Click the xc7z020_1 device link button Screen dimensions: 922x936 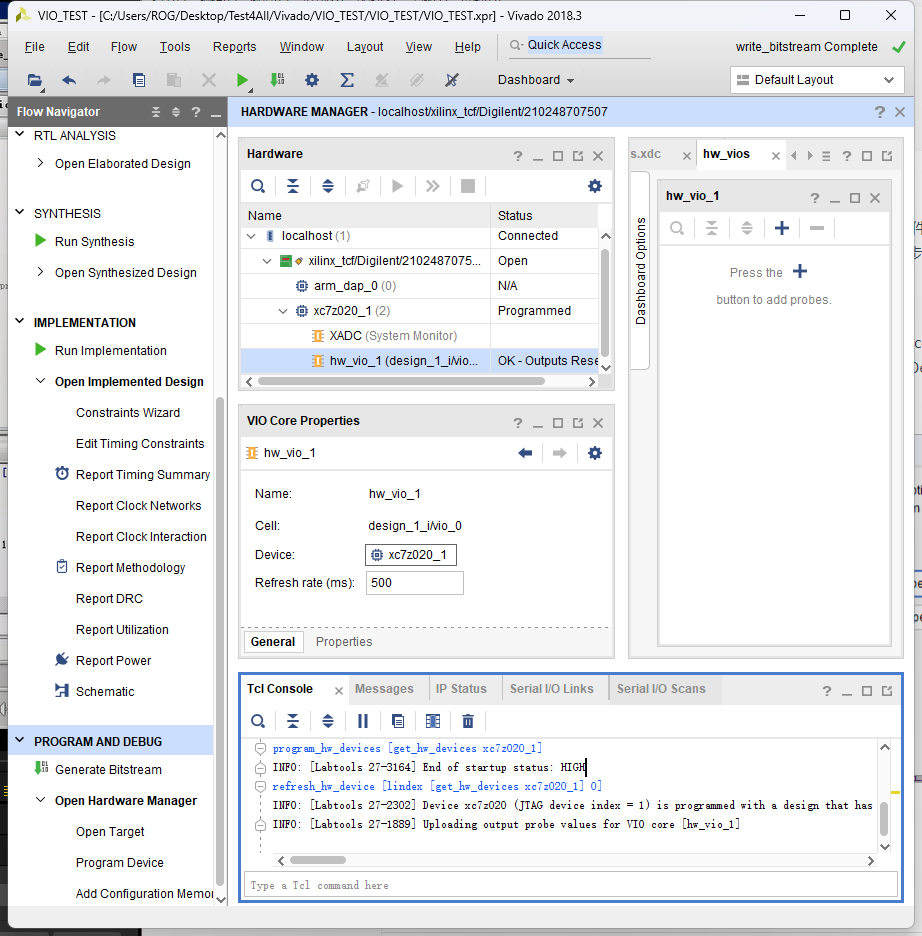(x=411, y=555)
